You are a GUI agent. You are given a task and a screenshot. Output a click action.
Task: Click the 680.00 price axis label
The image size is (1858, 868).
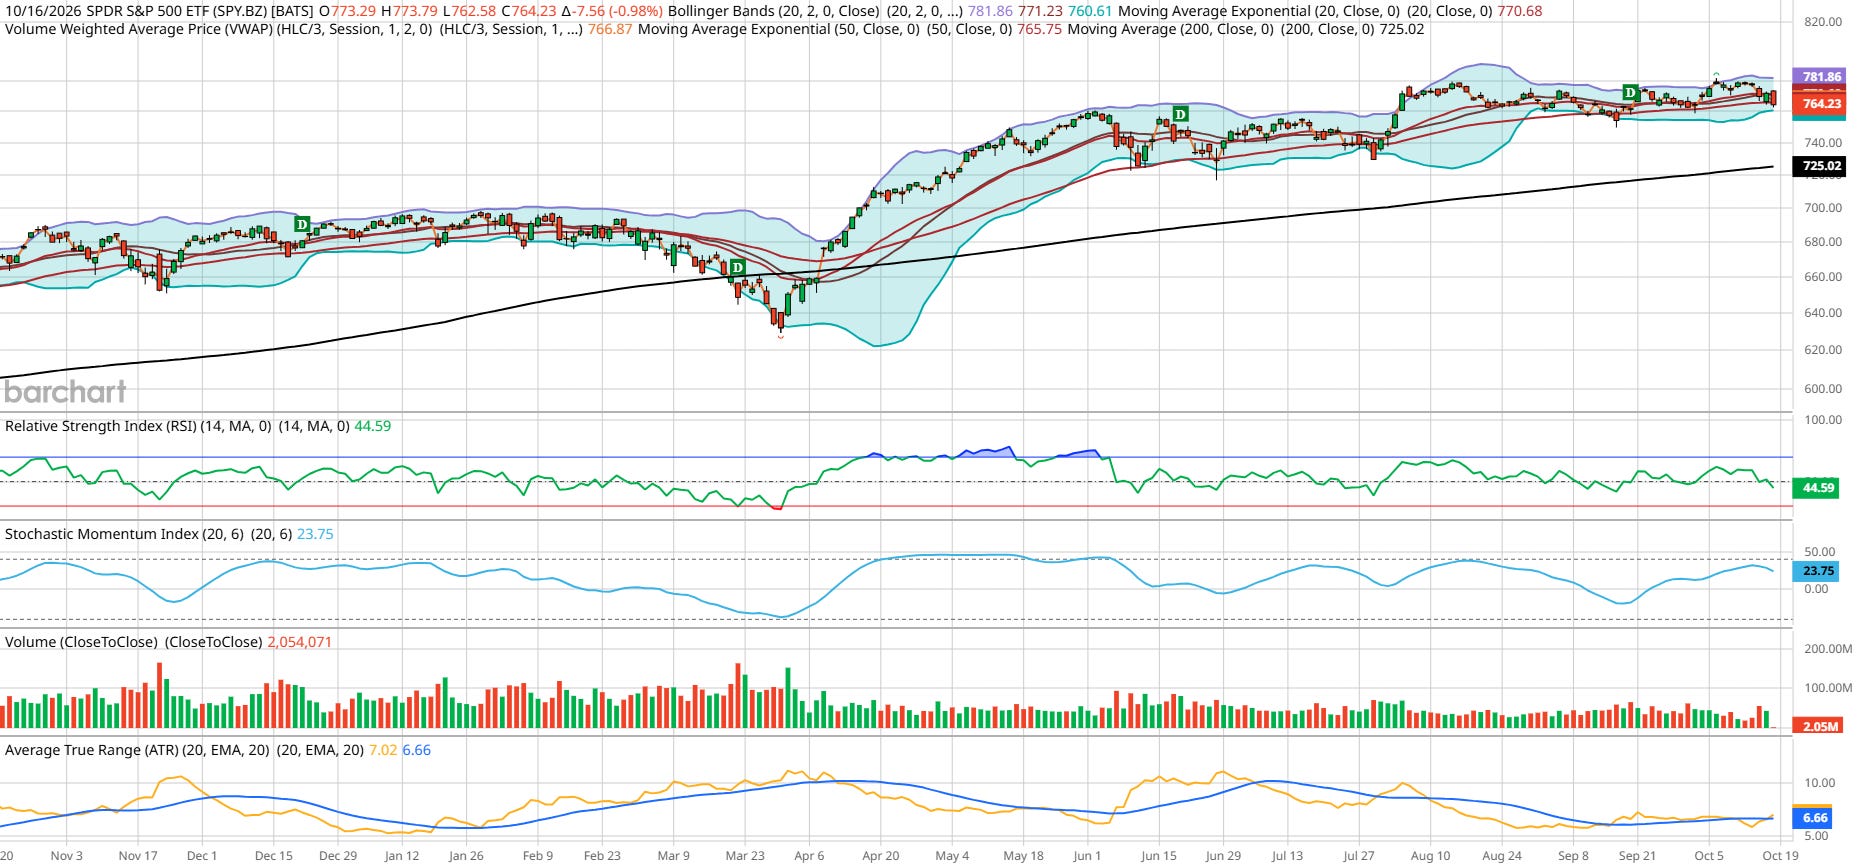pos(1823,242)
